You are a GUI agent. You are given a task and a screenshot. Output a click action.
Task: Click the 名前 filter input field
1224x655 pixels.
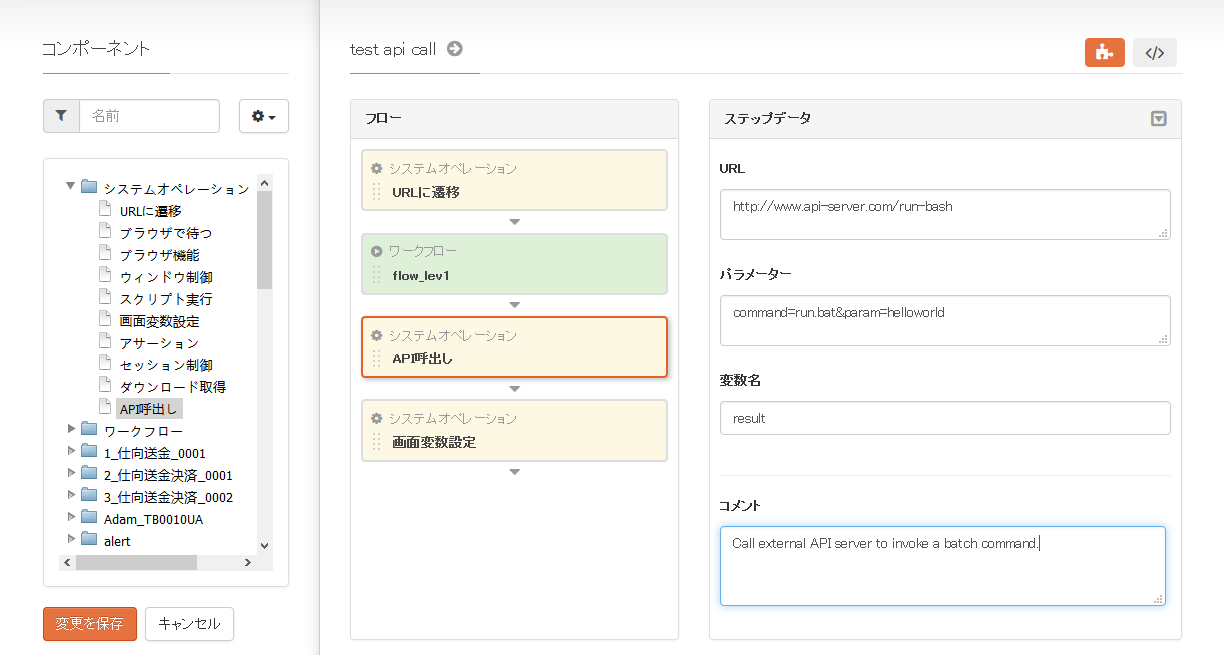pyautogui.click(x=149, y=116)
